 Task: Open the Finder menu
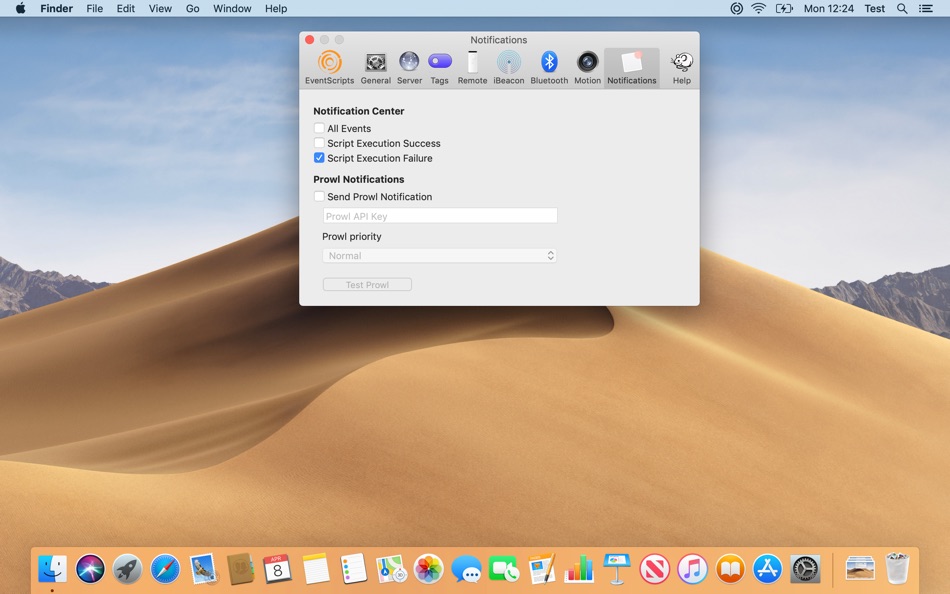(56, 8)
